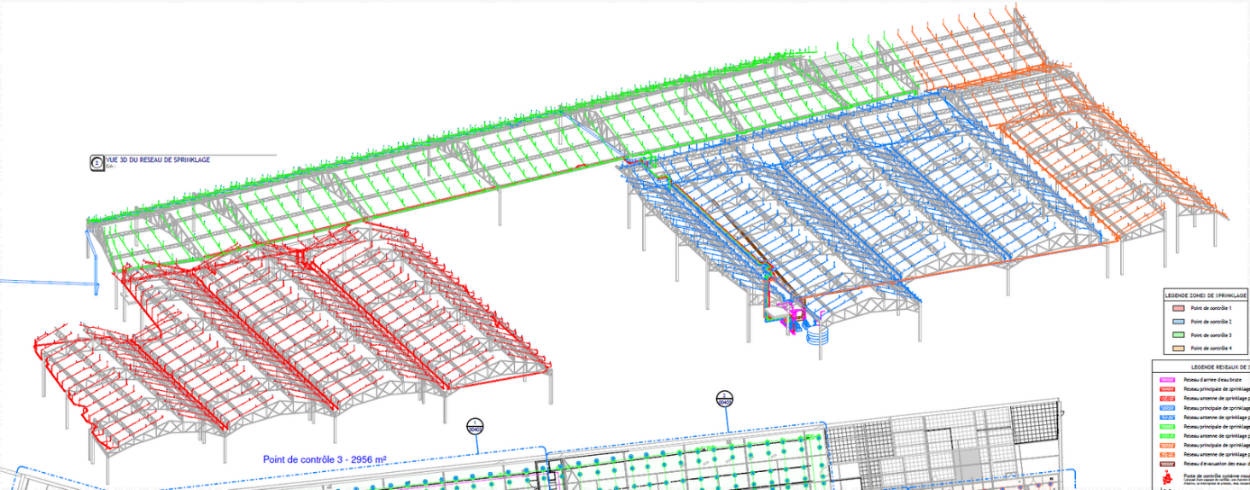Click the 'Point de contrôle 3 - 2956 m²' label
Viewport: 1250px width, 490px height.
coord(325,460)
